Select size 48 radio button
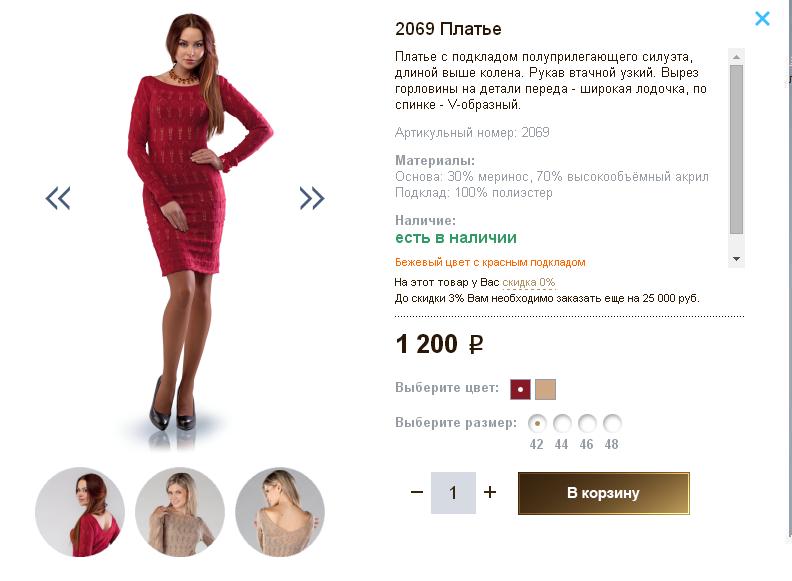Viewport: 792px width, 581px height. [612, 423]
